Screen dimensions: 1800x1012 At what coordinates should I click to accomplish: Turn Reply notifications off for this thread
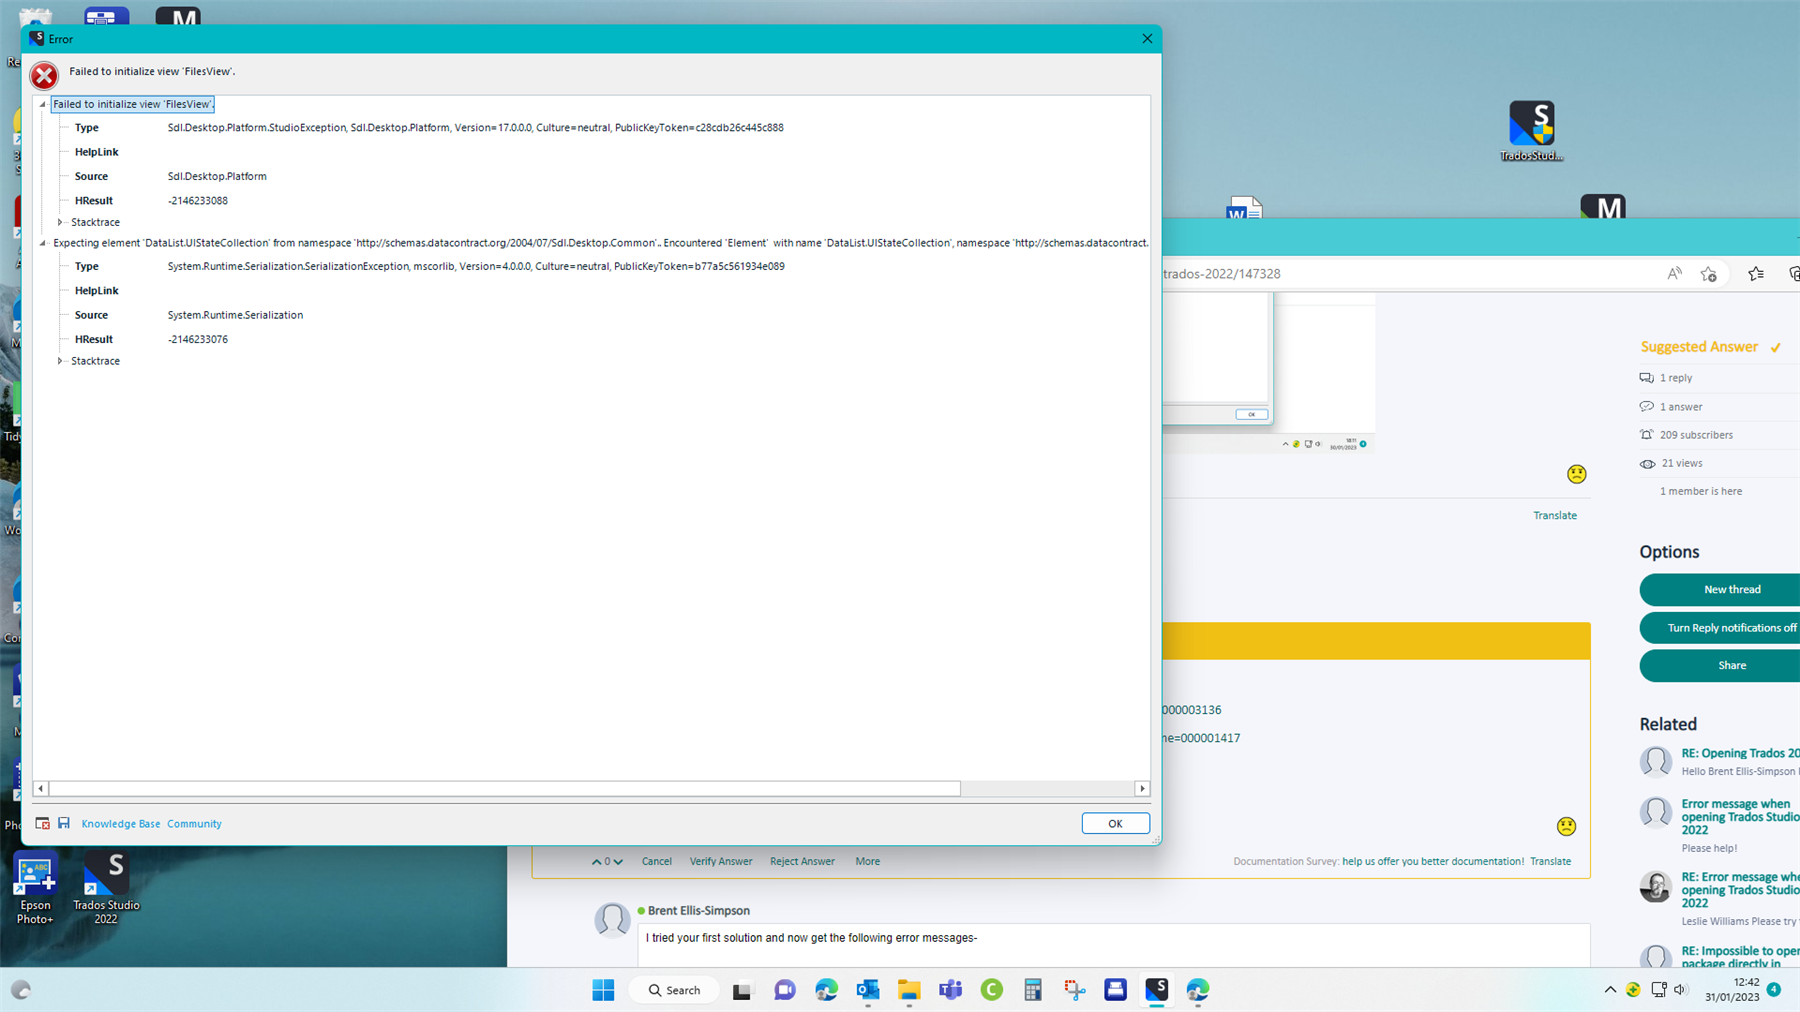[1729, 627]
